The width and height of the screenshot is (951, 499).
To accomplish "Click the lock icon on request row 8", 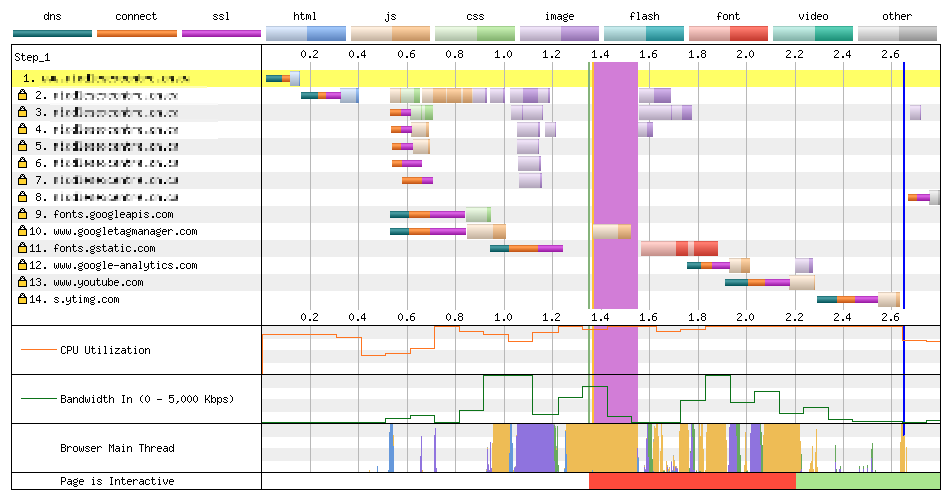I will tap(22, 197).
